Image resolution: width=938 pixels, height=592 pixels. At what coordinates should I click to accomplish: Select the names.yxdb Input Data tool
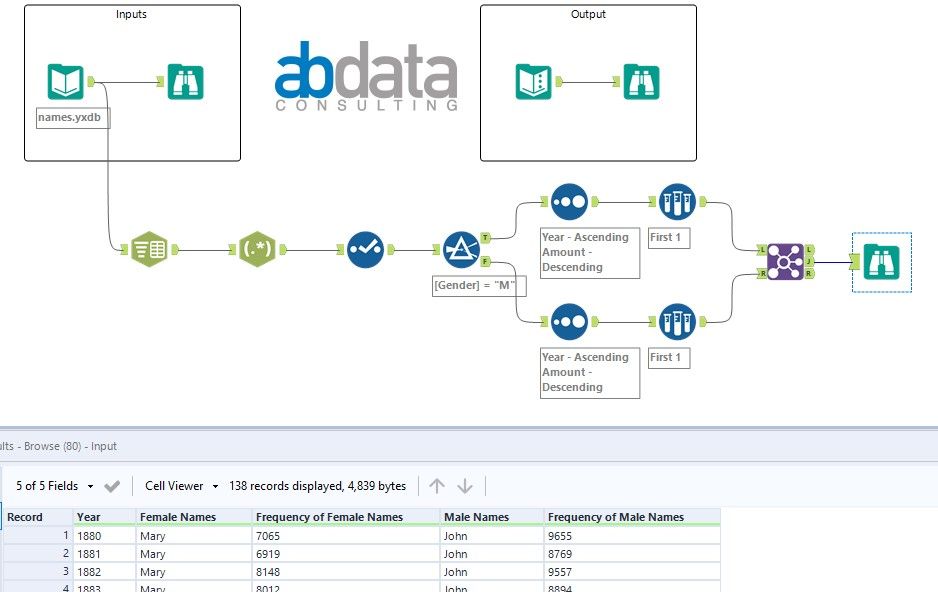point(65,81)
